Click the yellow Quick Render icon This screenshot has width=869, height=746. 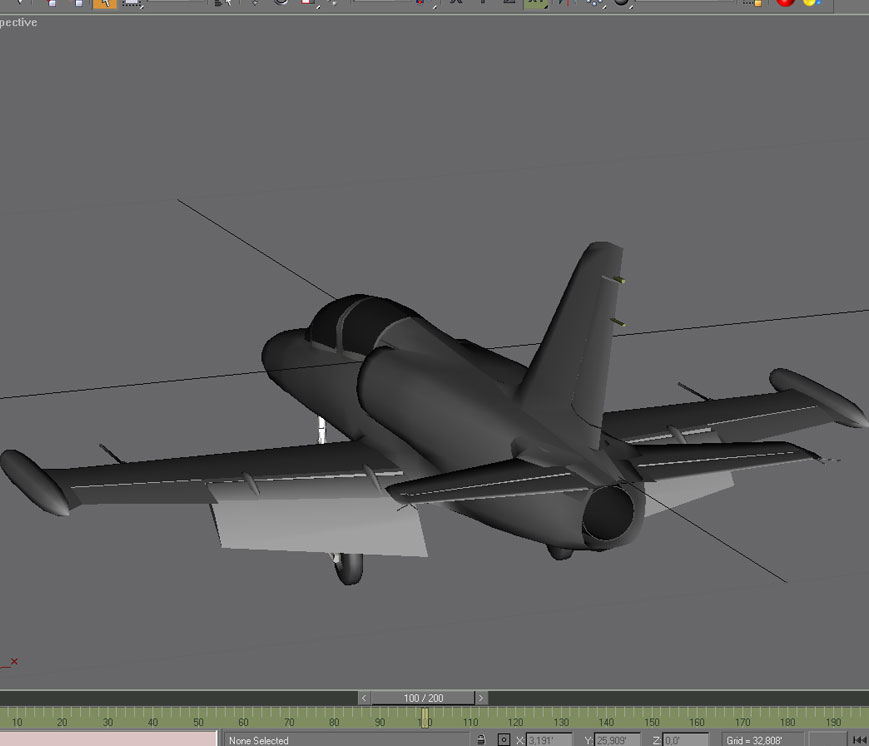point(811,3)
